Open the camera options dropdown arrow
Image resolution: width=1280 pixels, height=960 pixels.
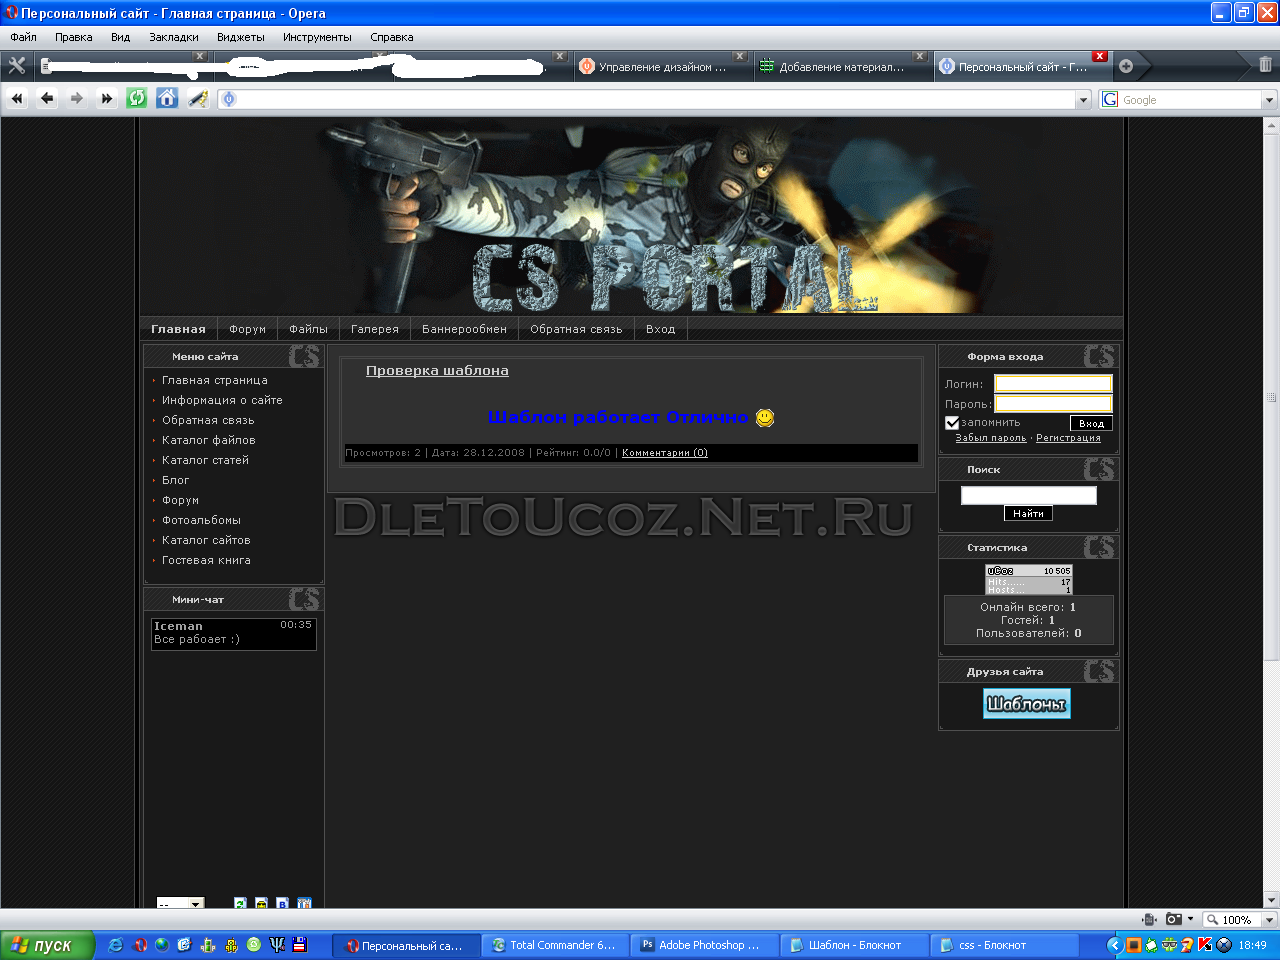1190,919
